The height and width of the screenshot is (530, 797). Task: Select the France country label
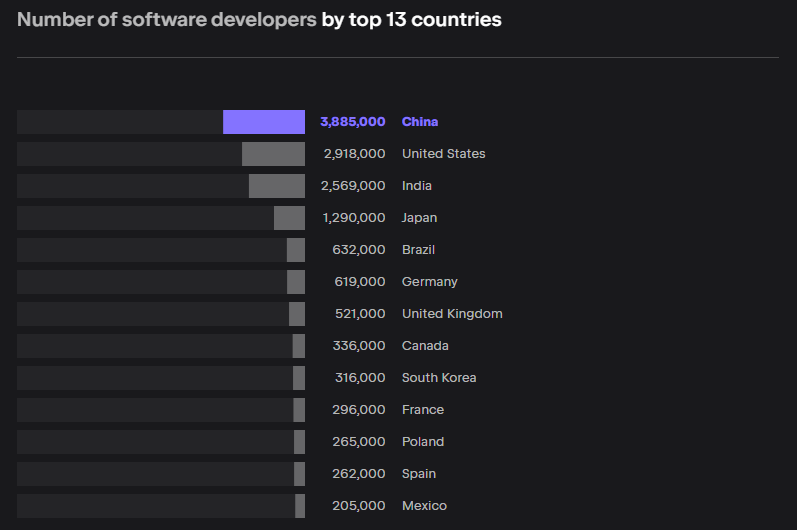pos(423,410)
